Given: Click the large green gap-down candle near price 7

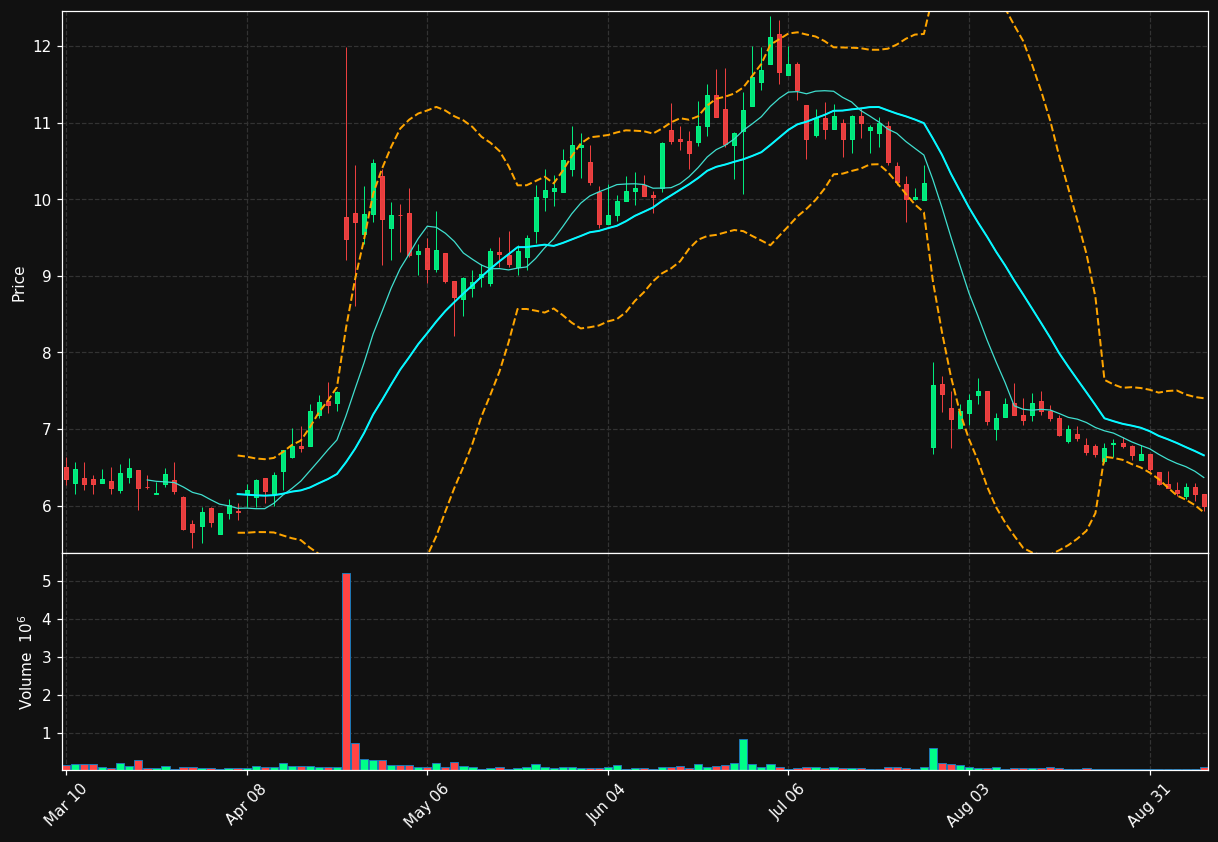Looking at the screenshot, I should coord(933,416).
